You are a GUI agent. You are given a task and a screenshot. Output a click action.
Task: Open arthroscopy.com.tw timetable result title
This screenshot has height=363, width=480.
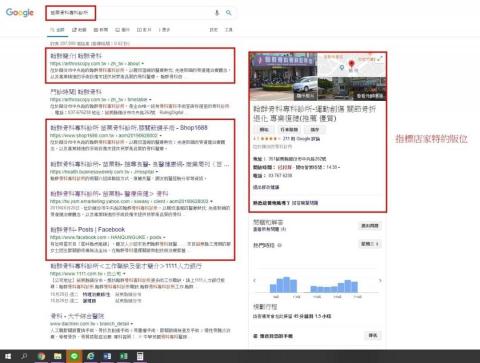coord(76,92)
